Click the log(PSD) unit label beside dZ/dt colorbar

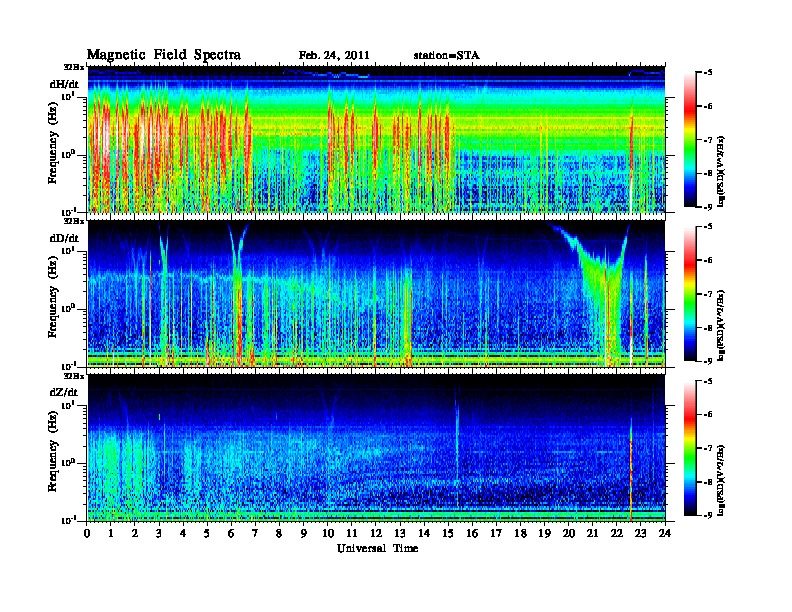tap(721, 480)
